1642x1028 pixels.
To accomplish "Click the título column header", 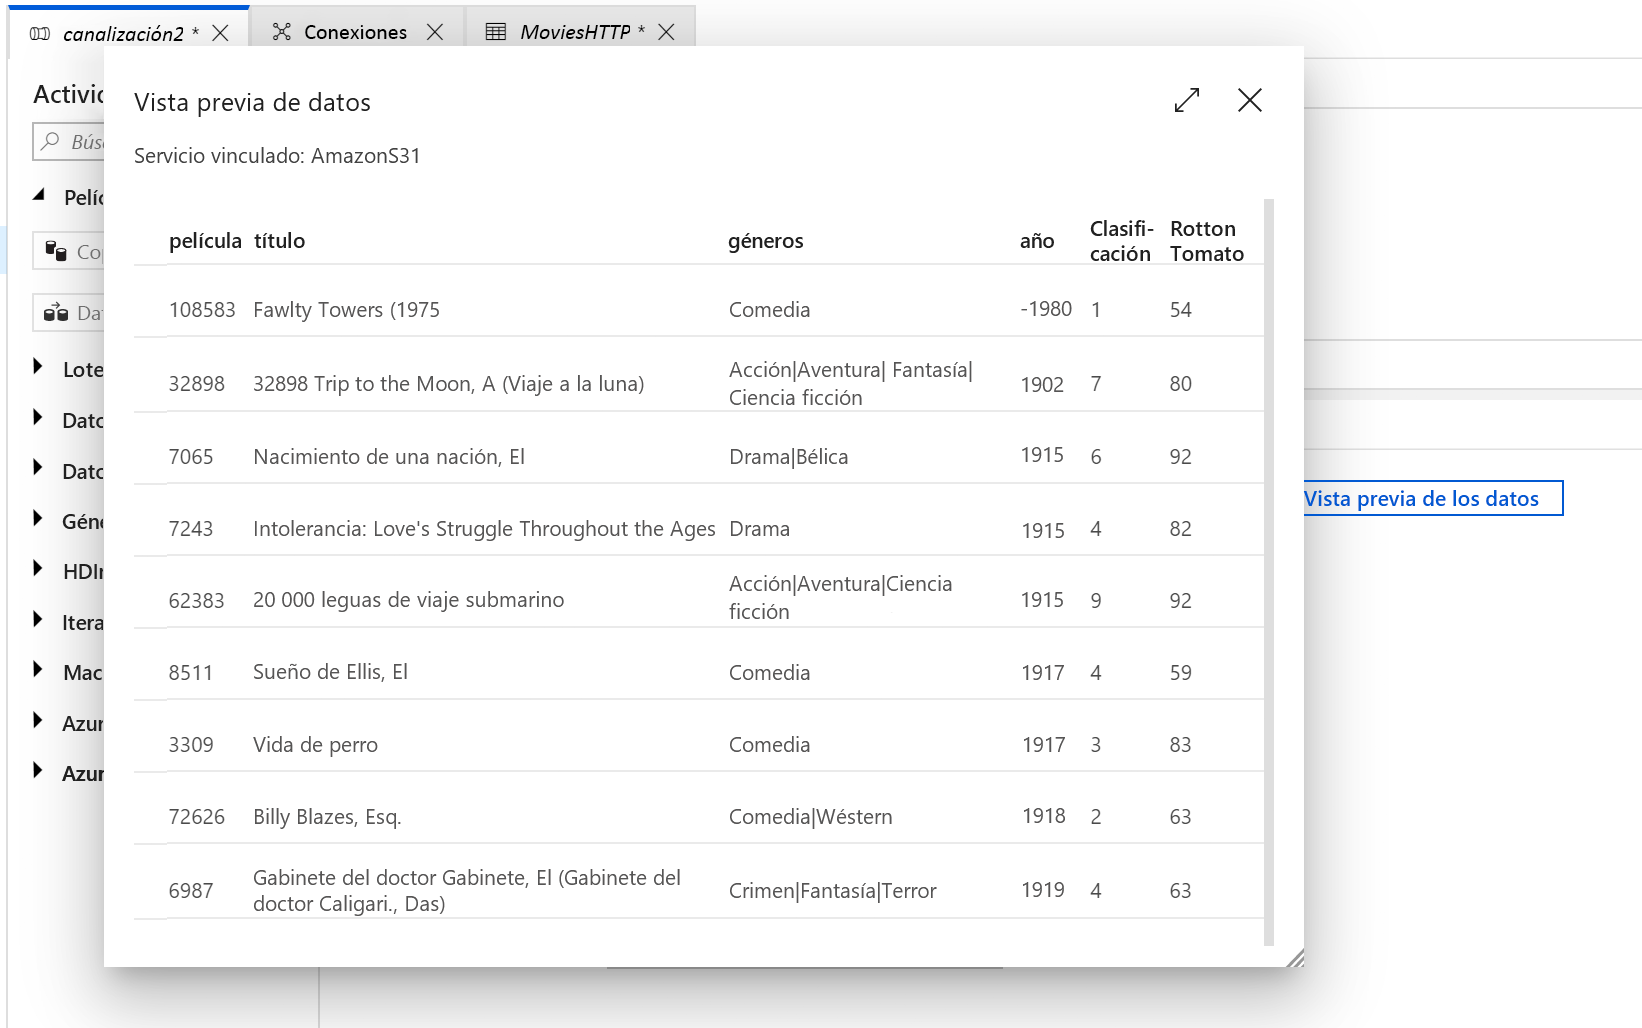I will (279, 241).
